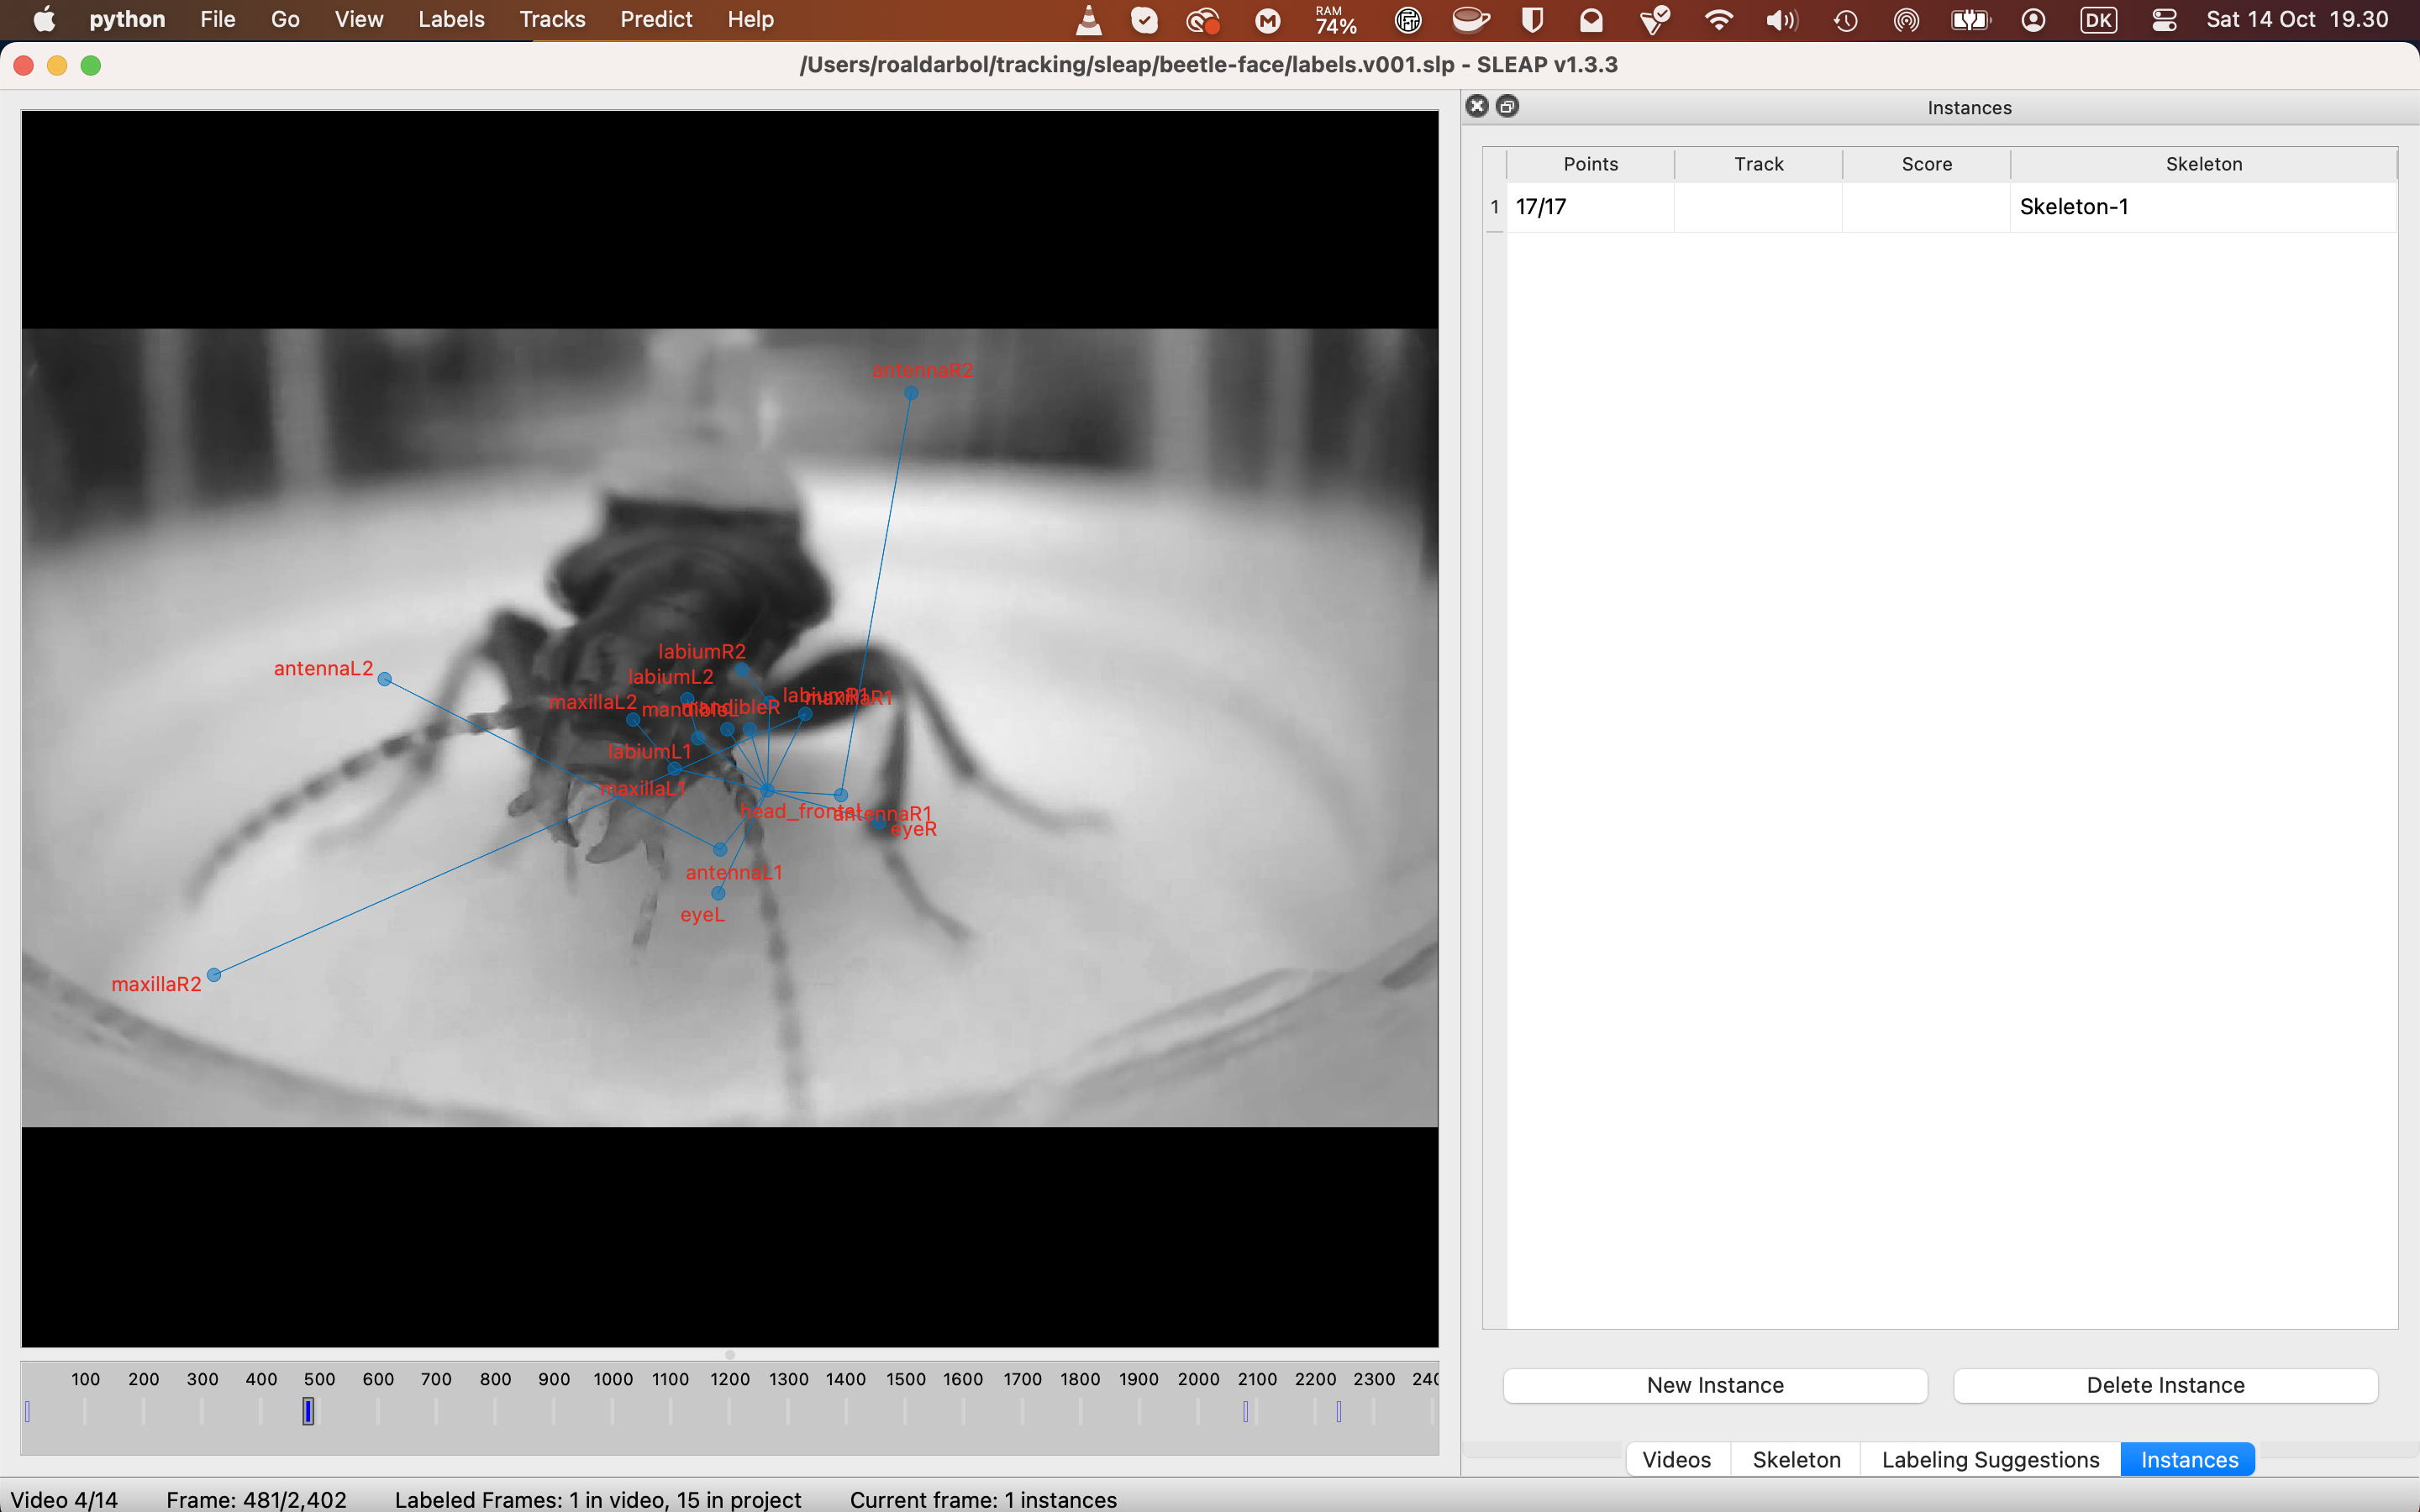Open Control Center icon
This screenshot has width=2420, height=1512.
coord(2164,20)
